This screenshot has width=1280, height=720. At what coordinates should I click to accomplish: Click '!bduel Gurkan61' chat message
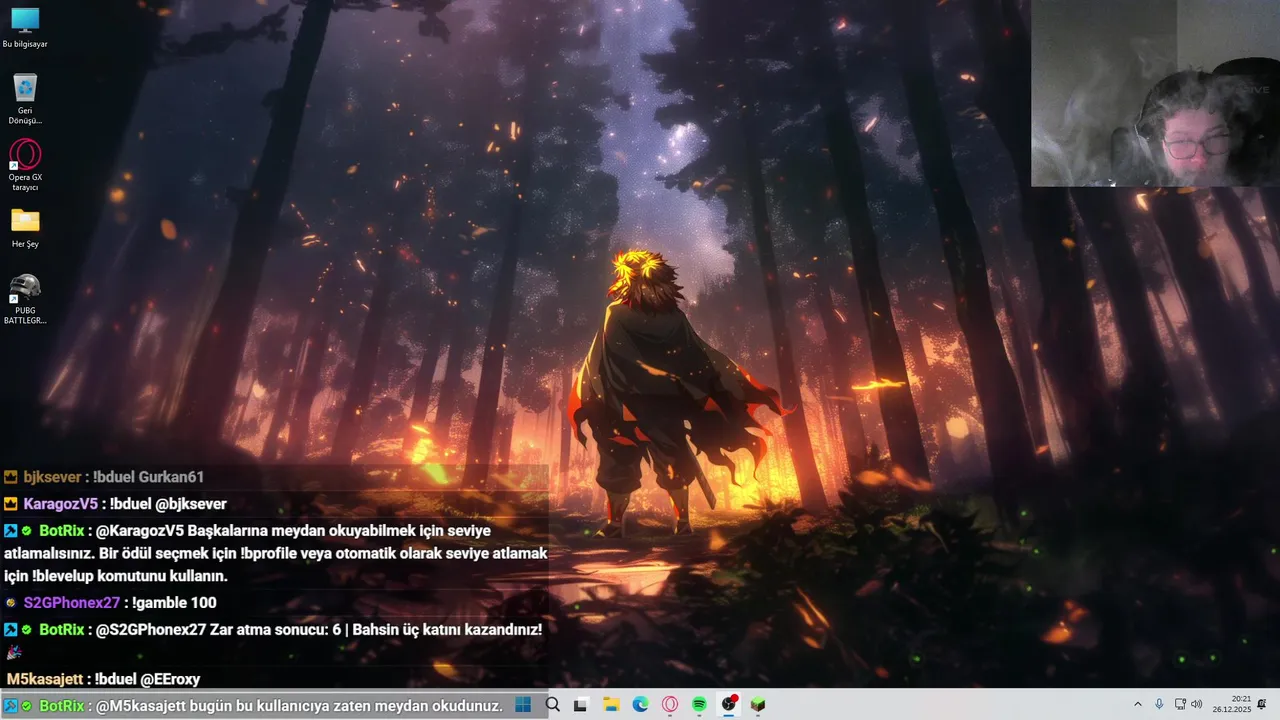[x=148, y=477]
